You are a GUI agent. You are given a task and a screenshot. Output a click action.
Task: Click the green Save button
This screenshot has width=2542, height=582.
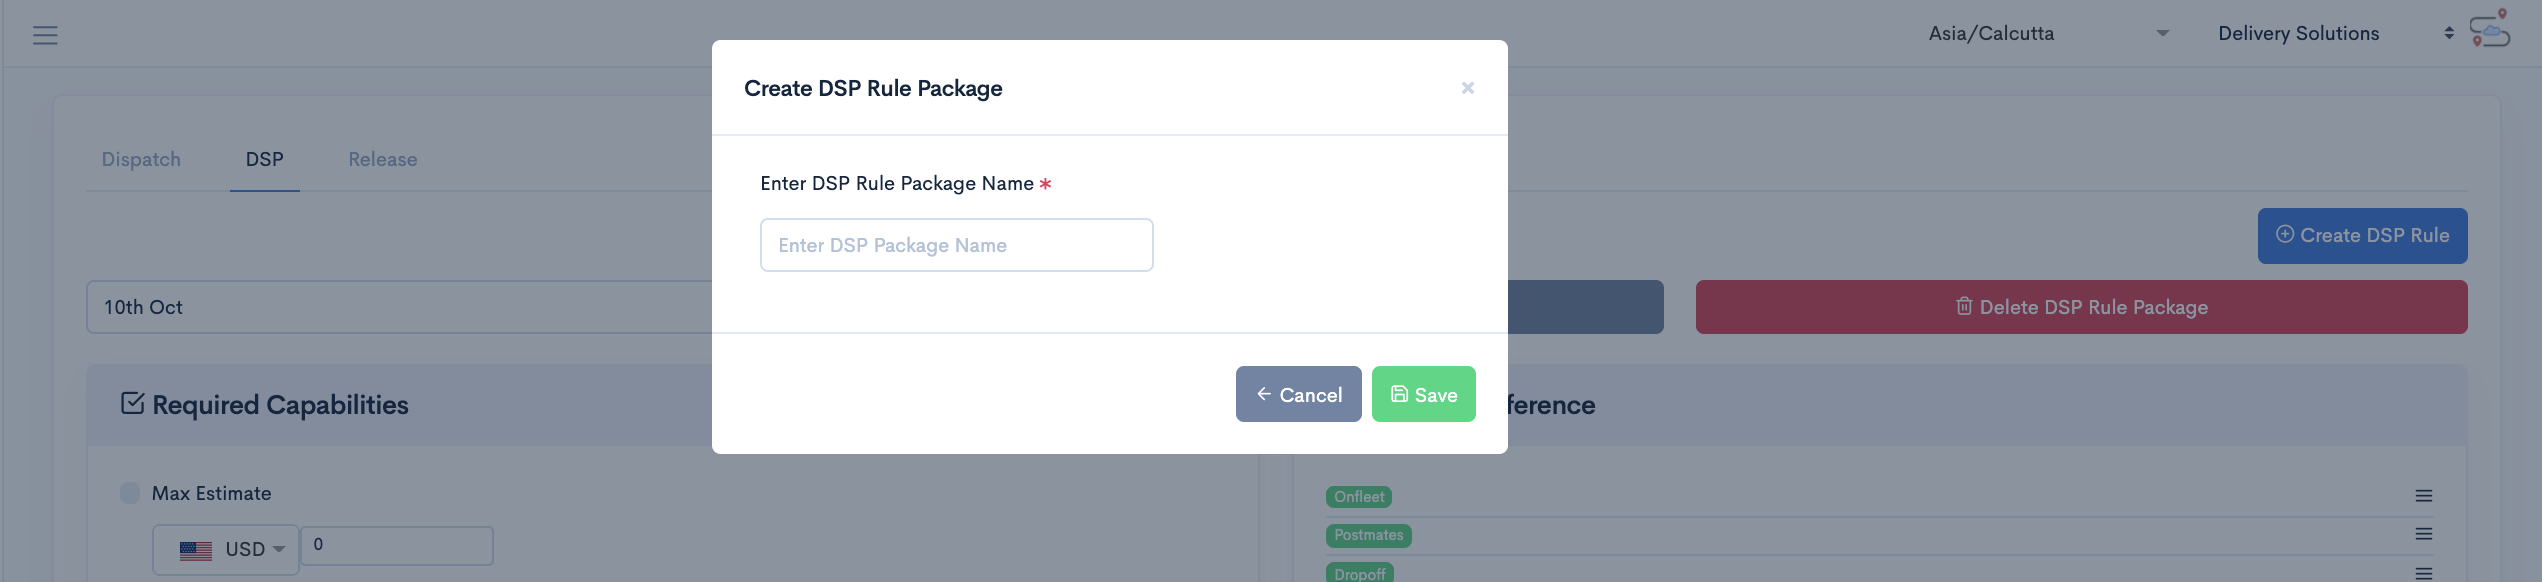point(1423,394)
